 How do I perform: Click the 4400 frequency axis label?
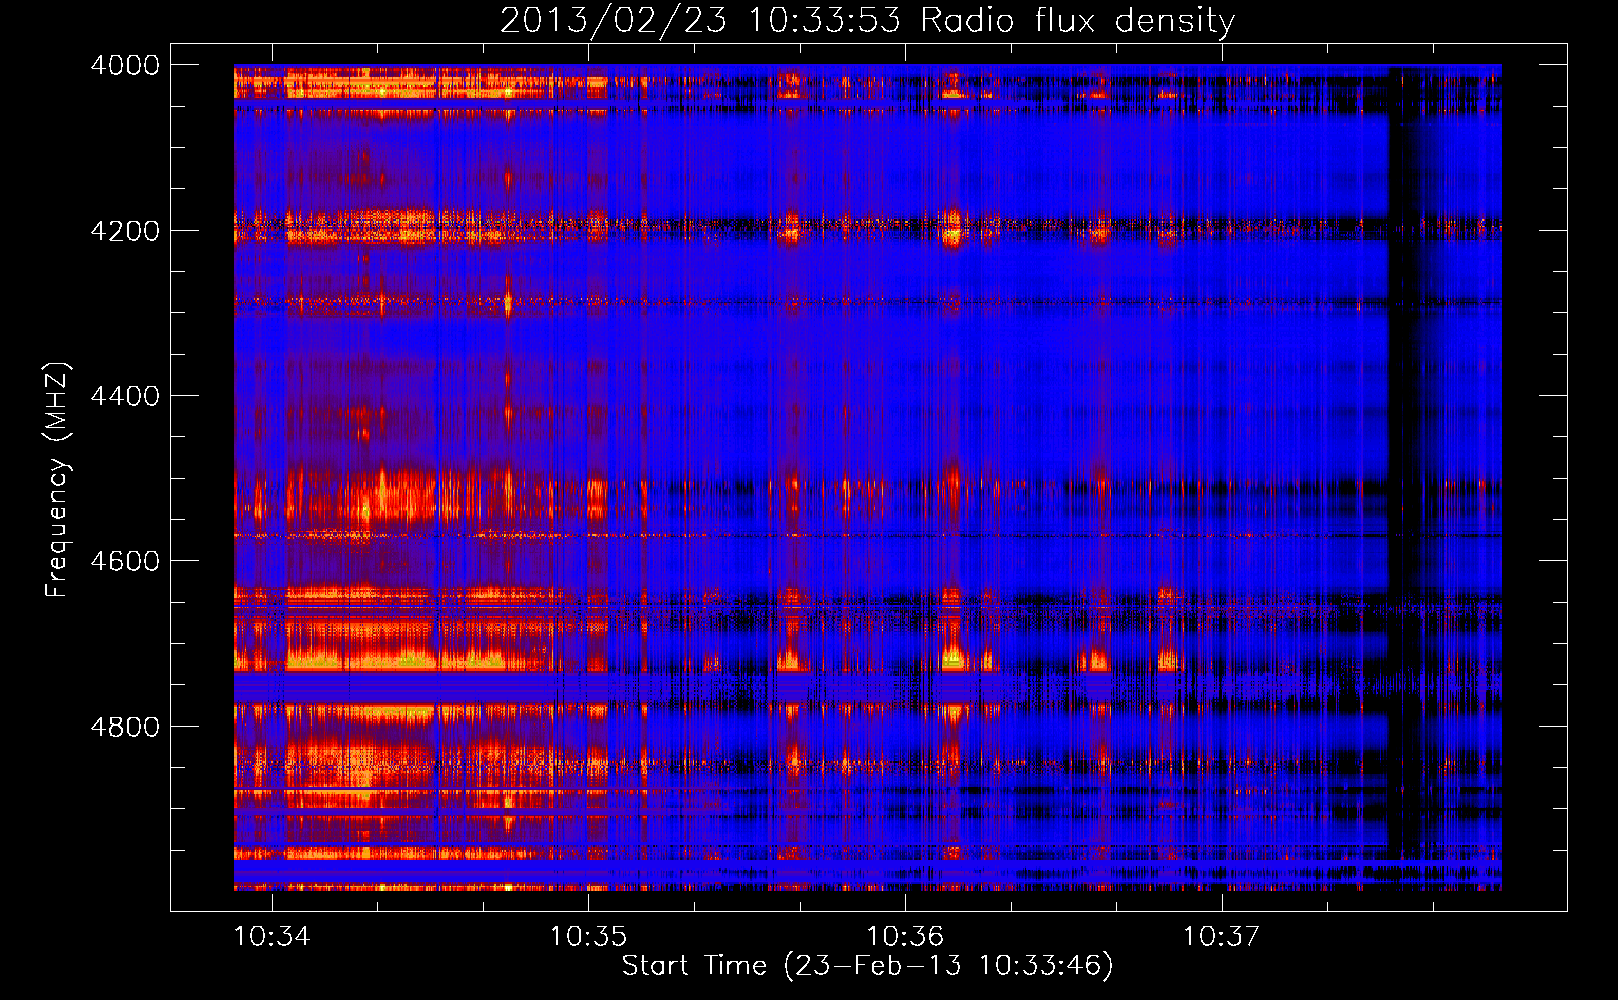pyautogui.click(x=125, y=396)
